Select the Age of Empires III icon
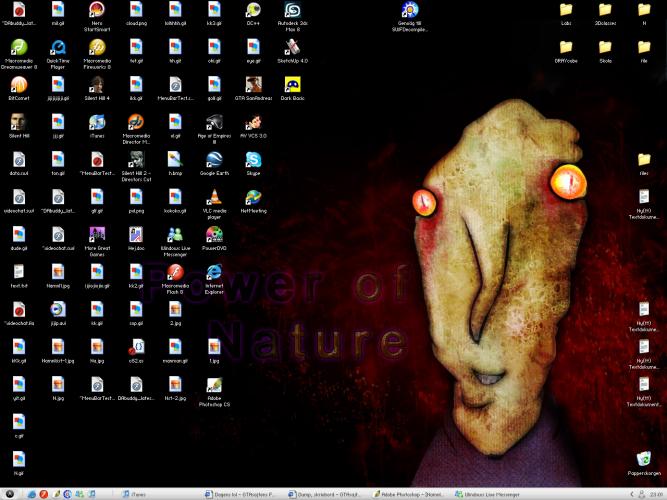Screen dimensions: 667x500 (x=213, y=122)
